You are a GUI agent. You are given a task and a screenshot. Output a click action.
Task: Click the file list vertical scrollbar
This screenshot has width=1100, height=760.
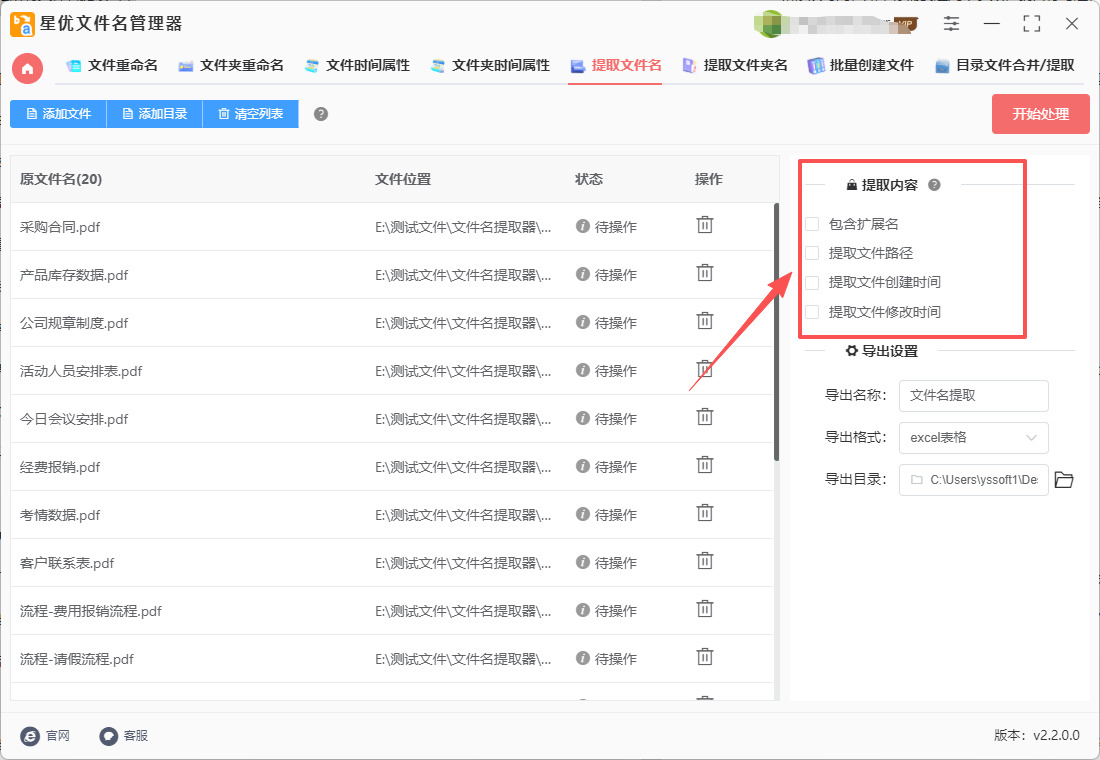pyautogui.click(x=776, y=330)
